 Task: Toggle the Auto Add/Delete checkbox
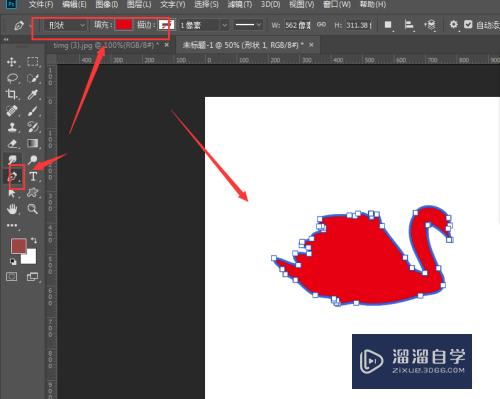[468, 25]
